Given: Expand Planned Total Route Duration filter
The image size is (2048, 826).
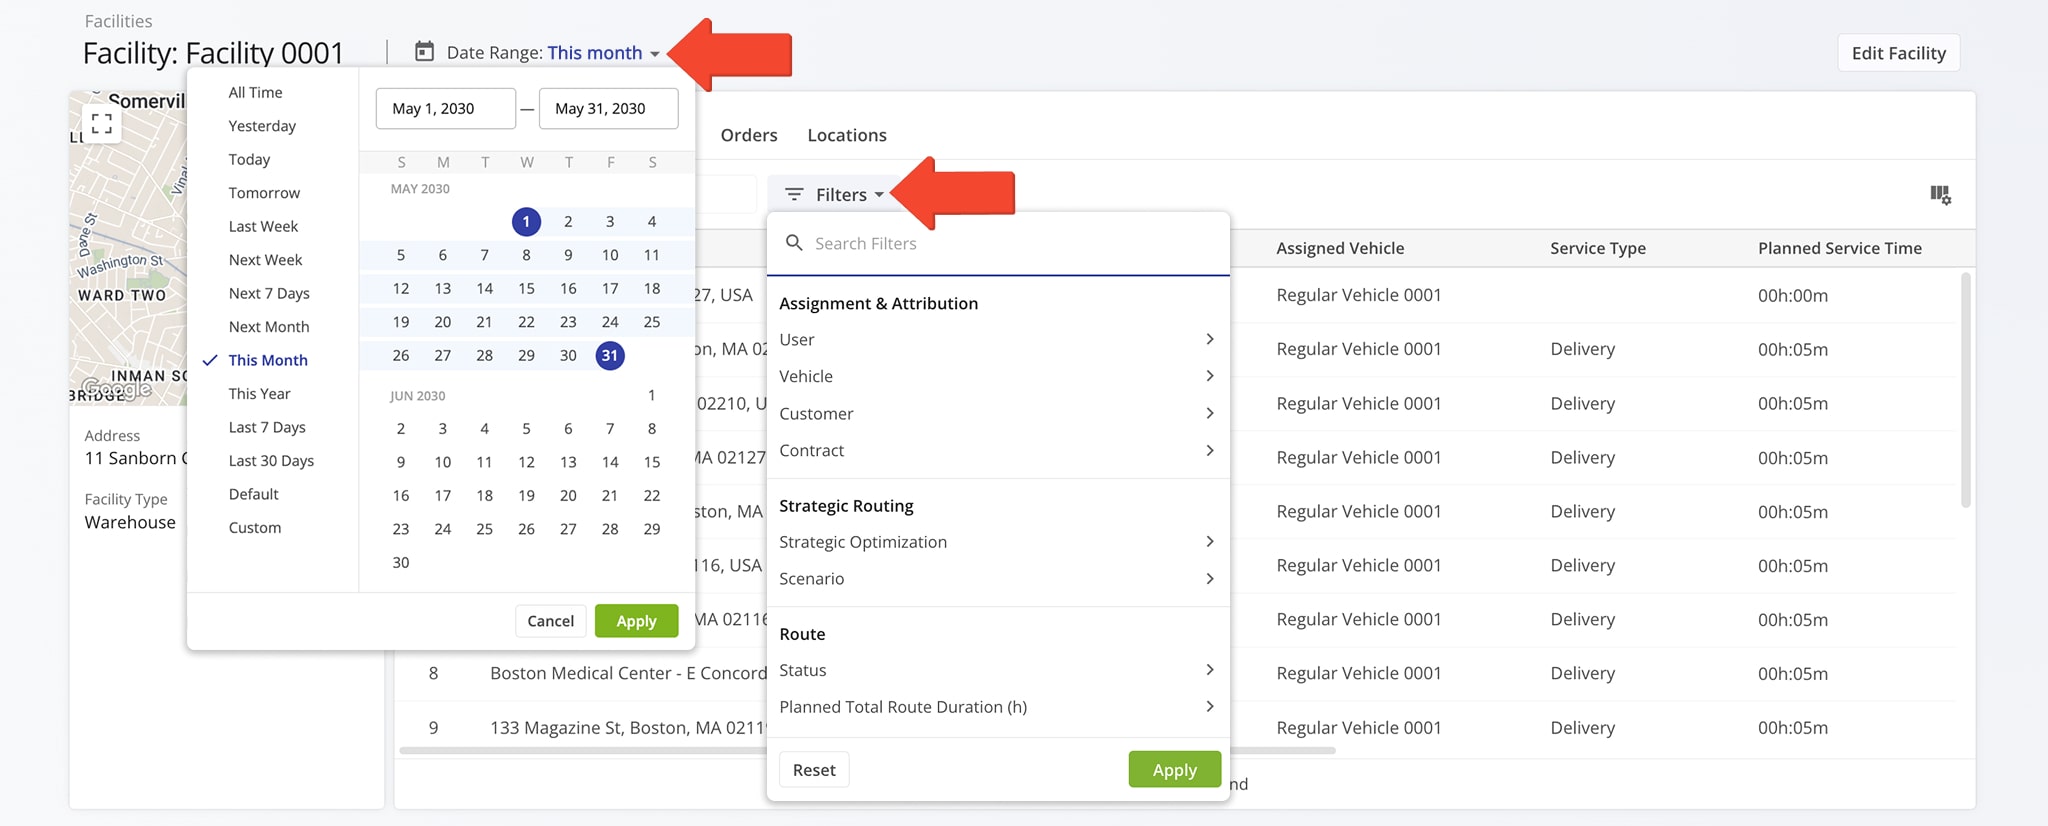Looking at the screenshot, I should point(997,707).
